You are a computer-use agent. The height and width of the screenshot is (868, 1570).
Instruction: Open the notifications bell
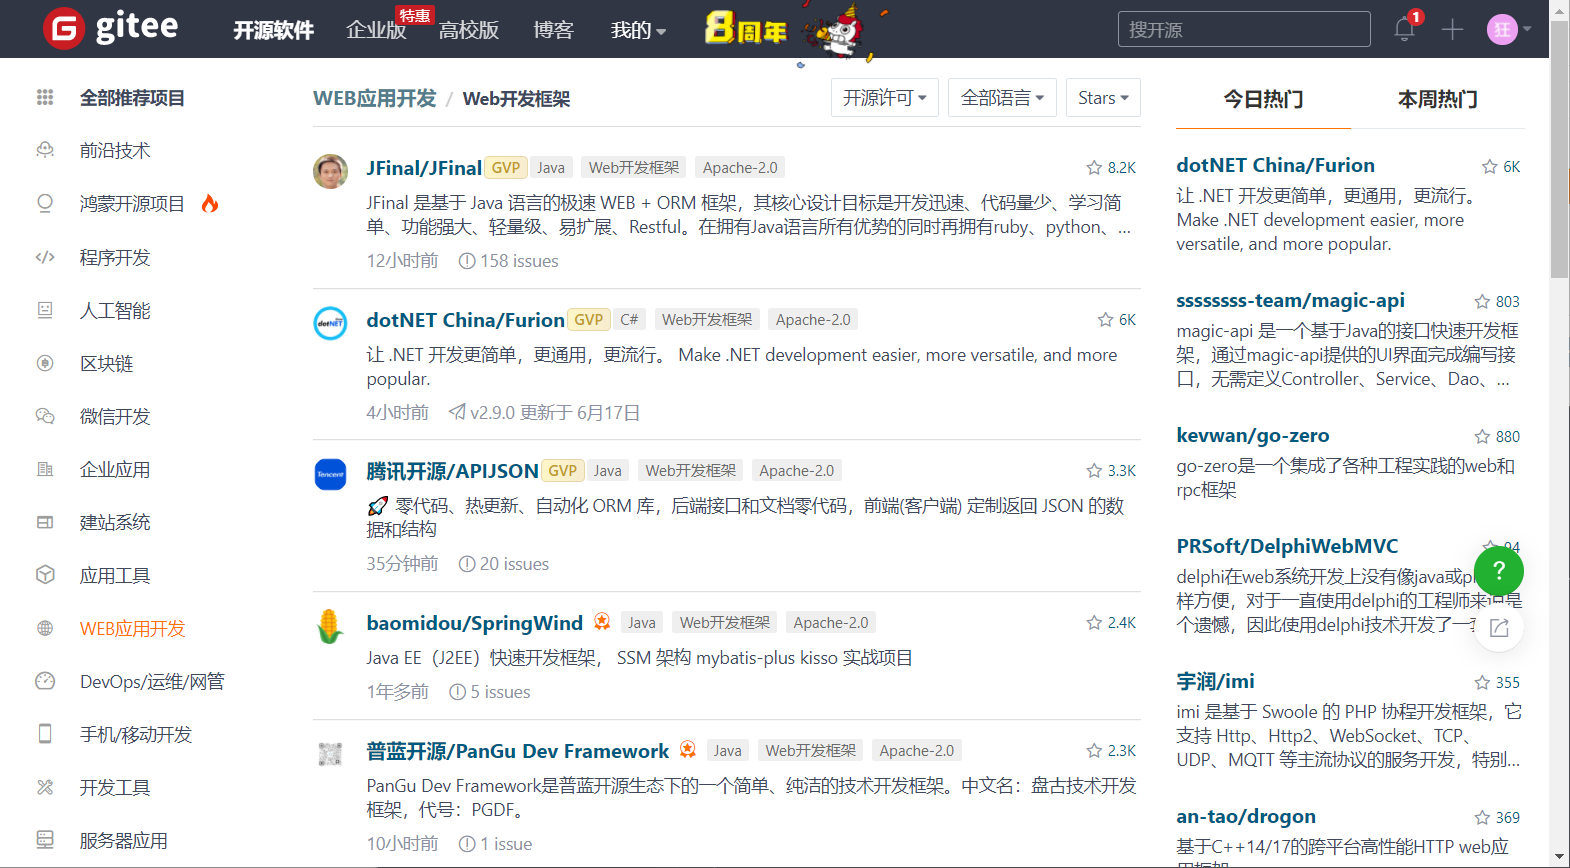(x=1404, y=29)
